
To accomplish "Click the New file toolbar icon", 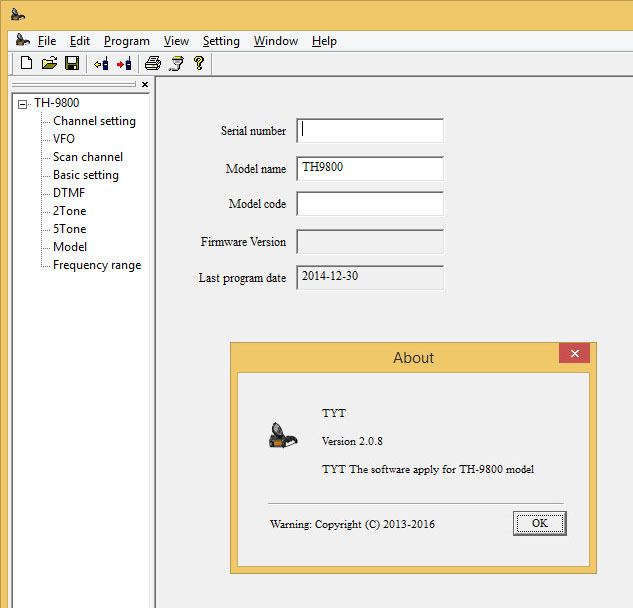I will pyautogui.click(x=26, y=63).
